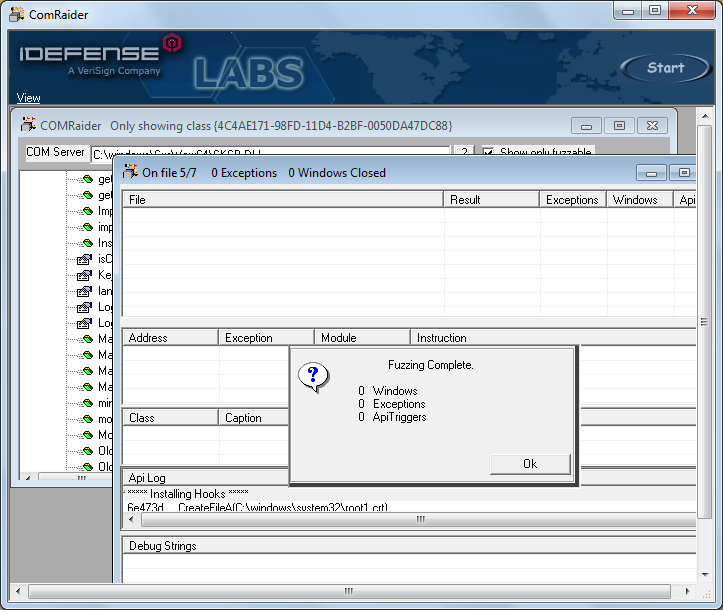Click the Instruction column header
This screenshot has height=610, width=723.
tap(553, 338)
